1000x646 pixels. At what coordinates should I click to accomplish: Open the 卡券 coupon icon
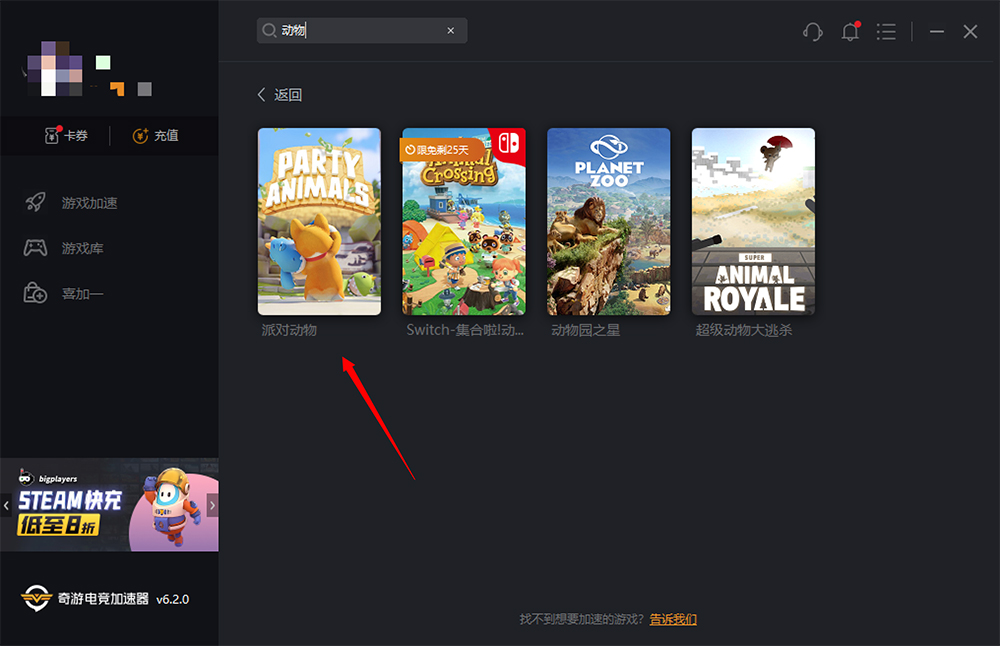coord(52,135)
